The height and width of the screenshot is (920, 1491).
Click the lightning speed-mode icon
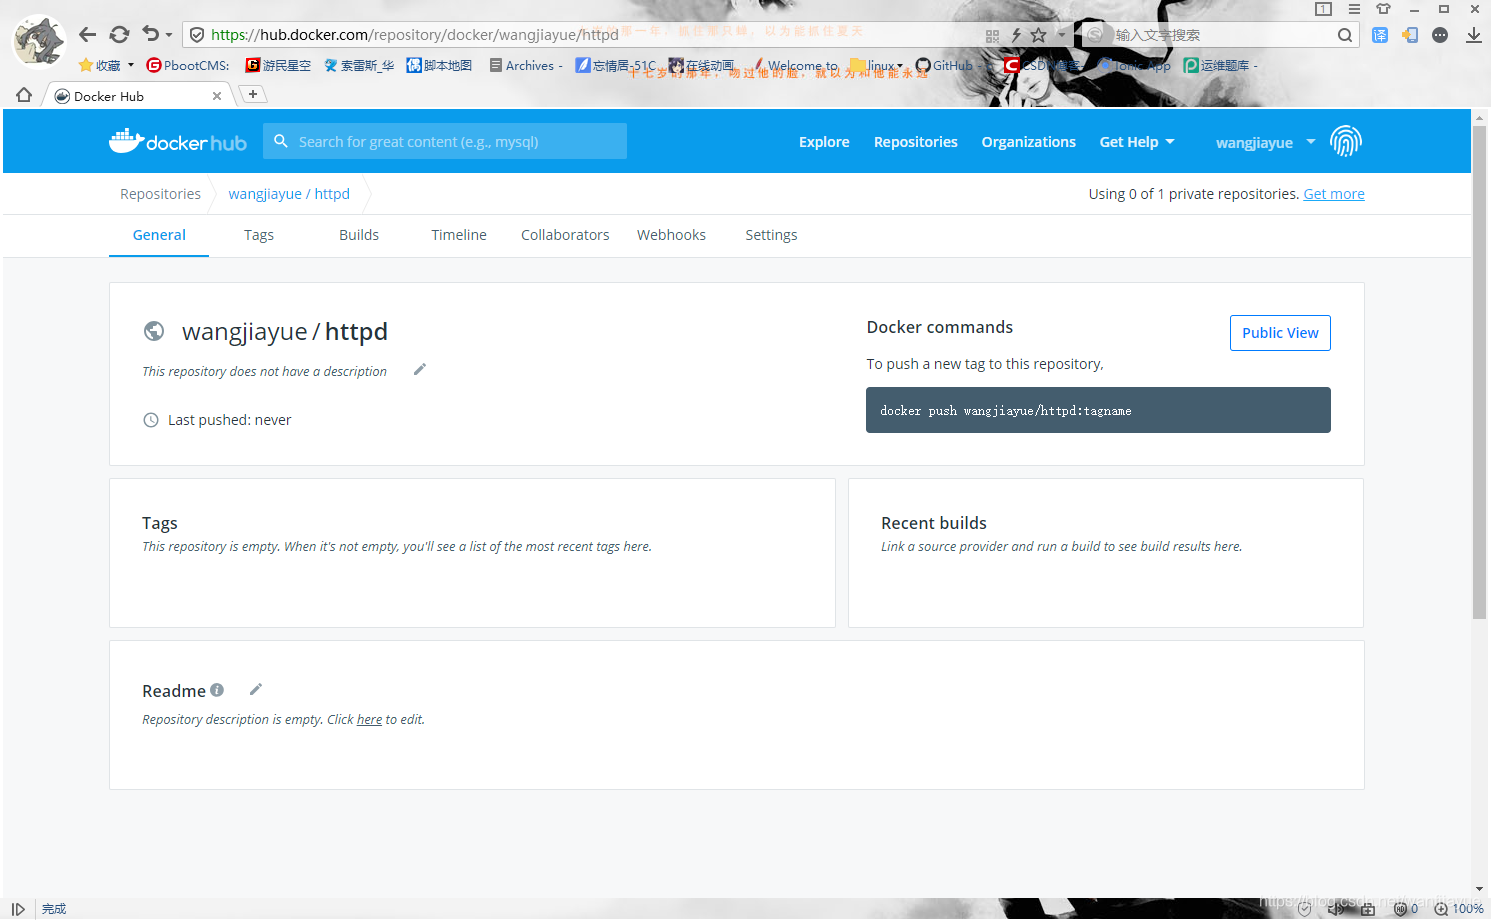click(1016, 35)
